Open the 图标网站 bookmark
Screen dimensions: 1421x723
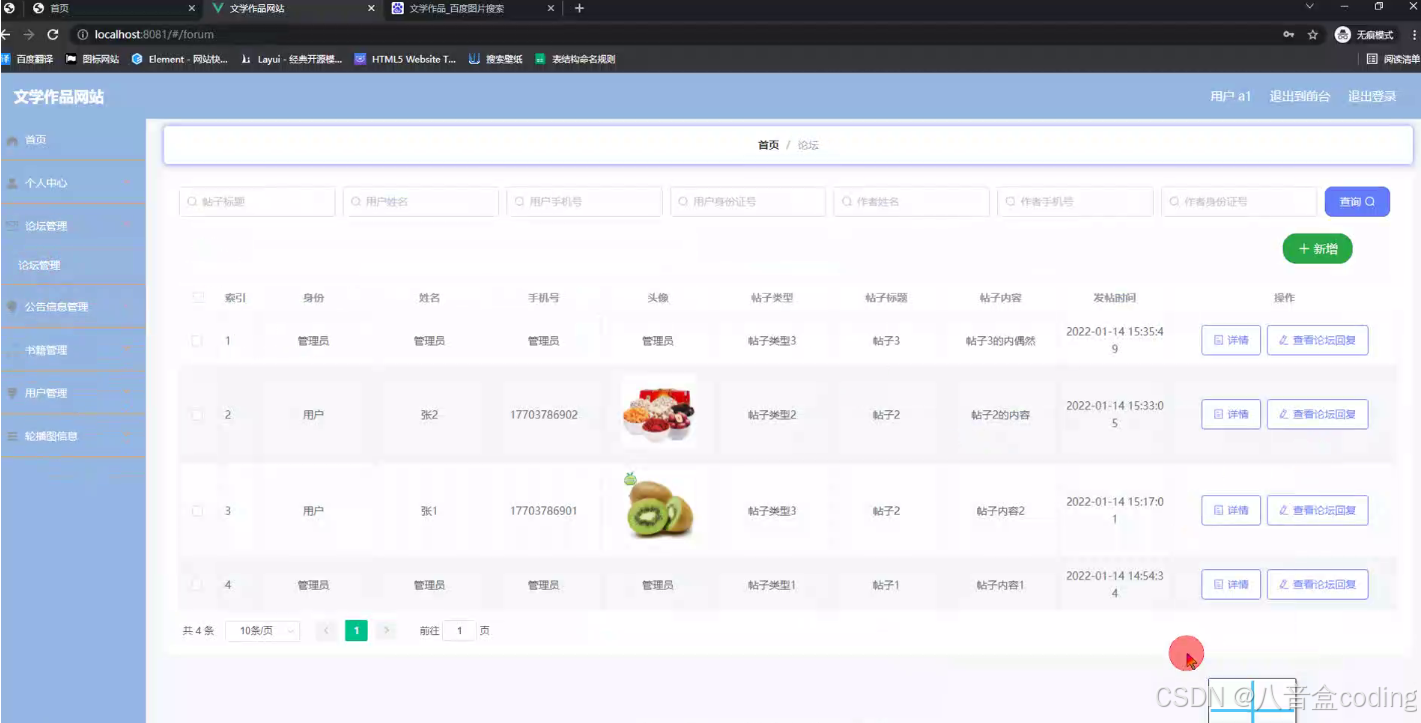click(92, 59)
